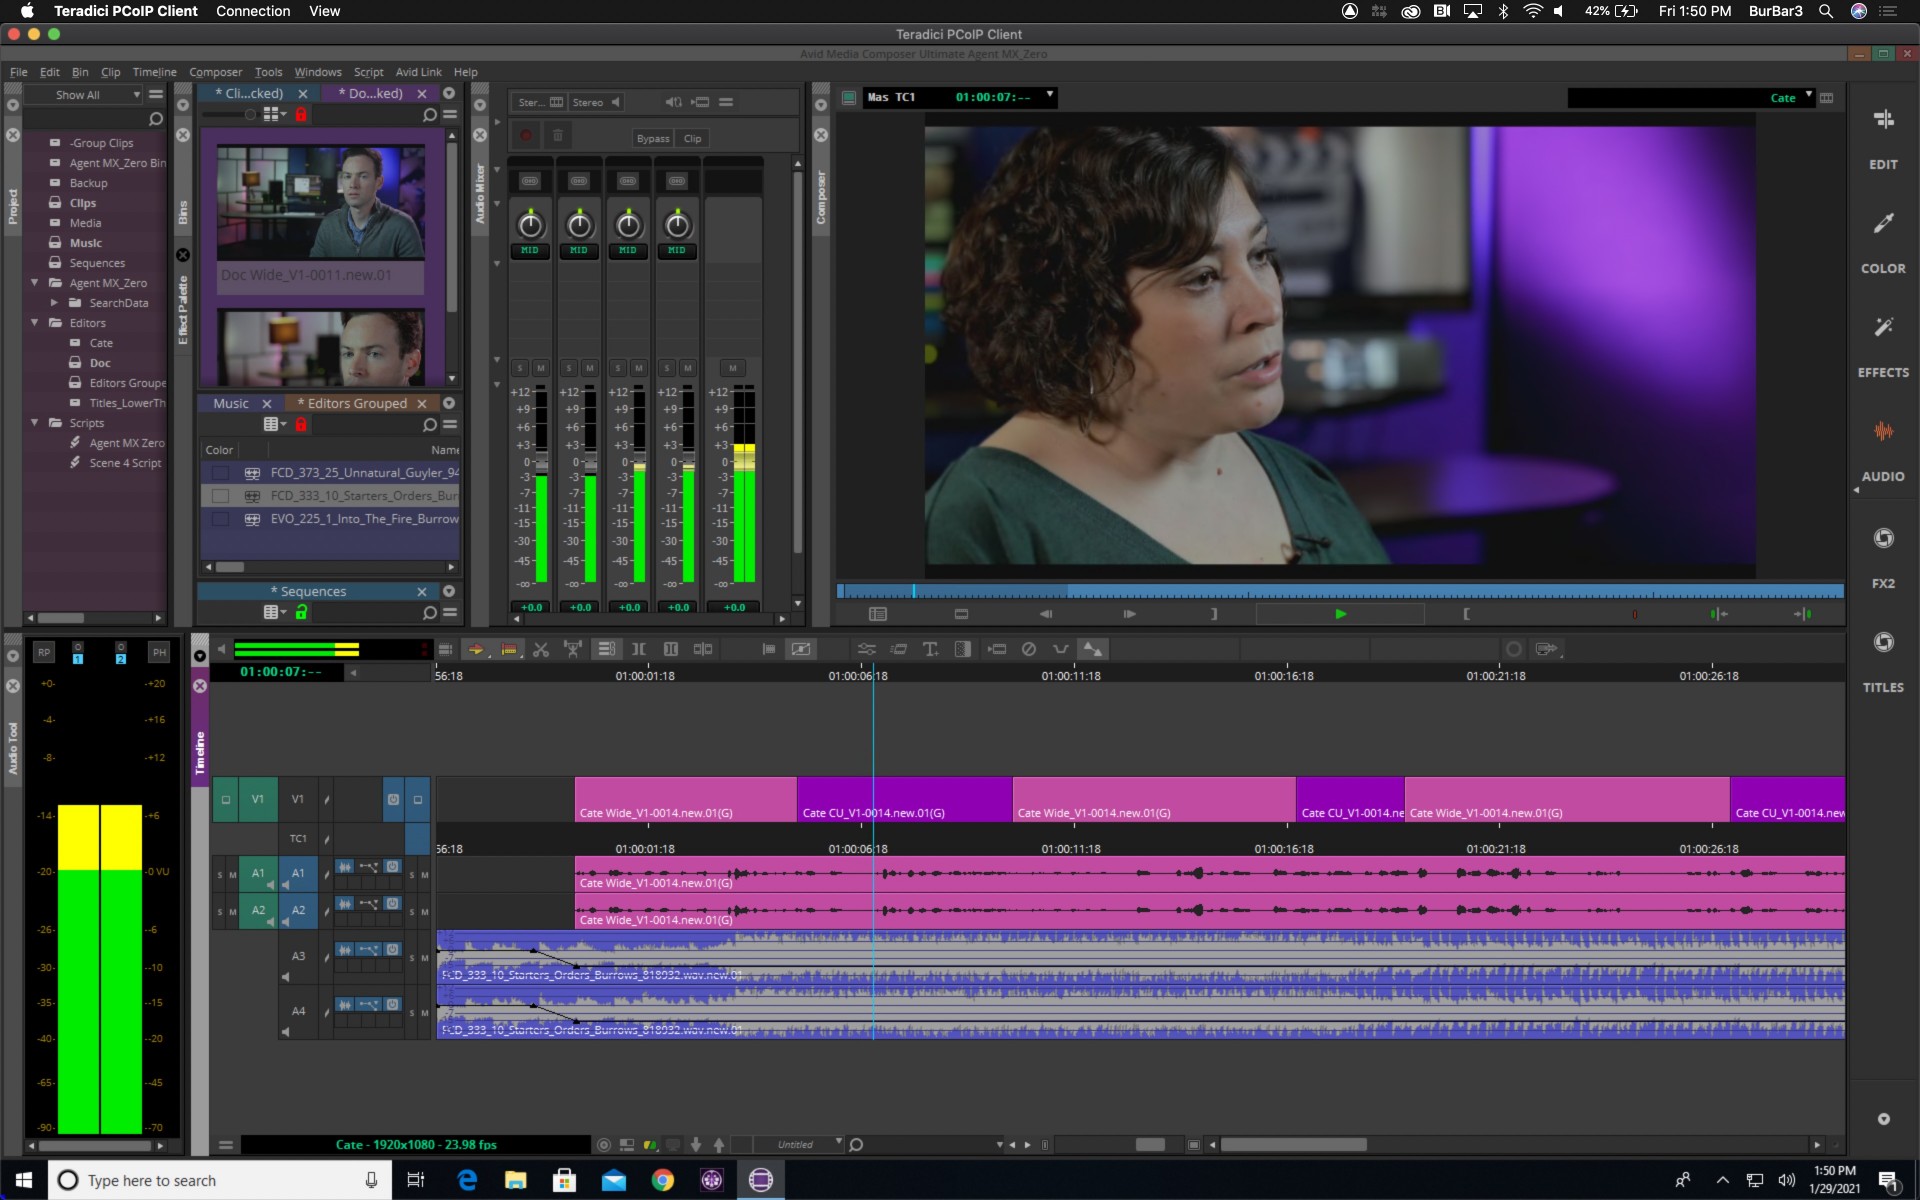The image size is (1920, 1200).
Task: Solo the first Audio Mixer channel
Action: [522, 368]
